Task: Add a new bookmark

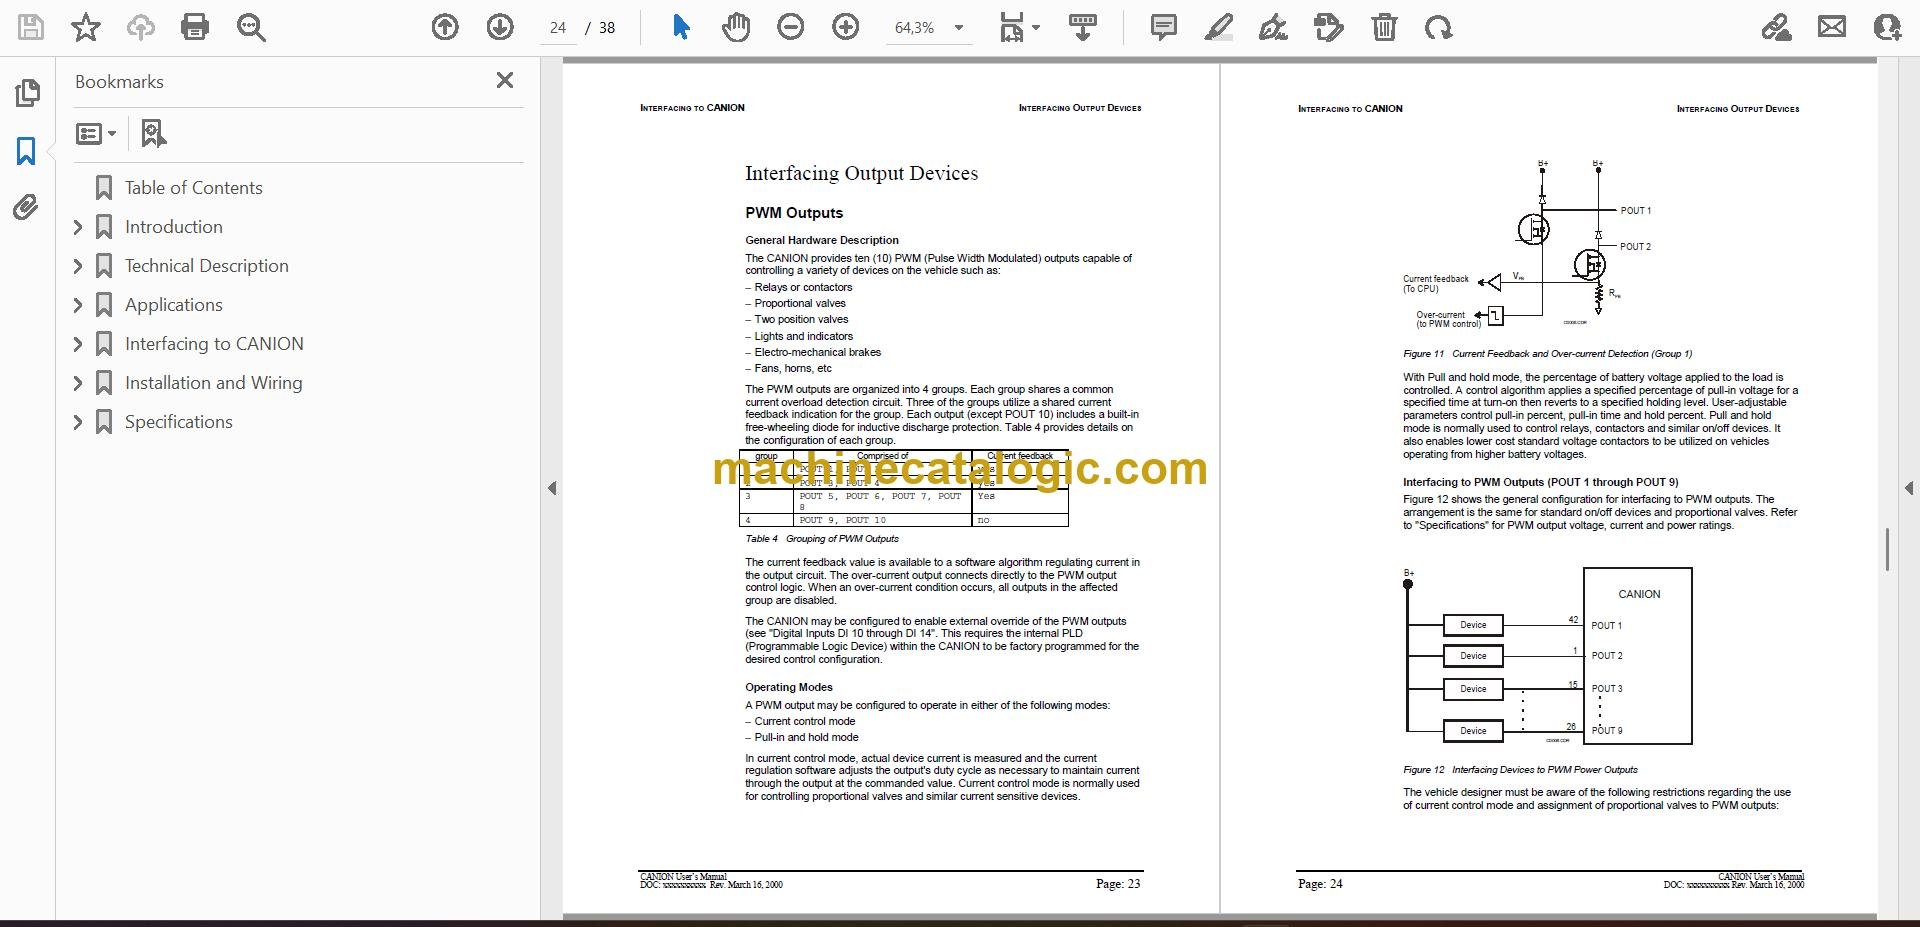Action: [x=153, y=133]
